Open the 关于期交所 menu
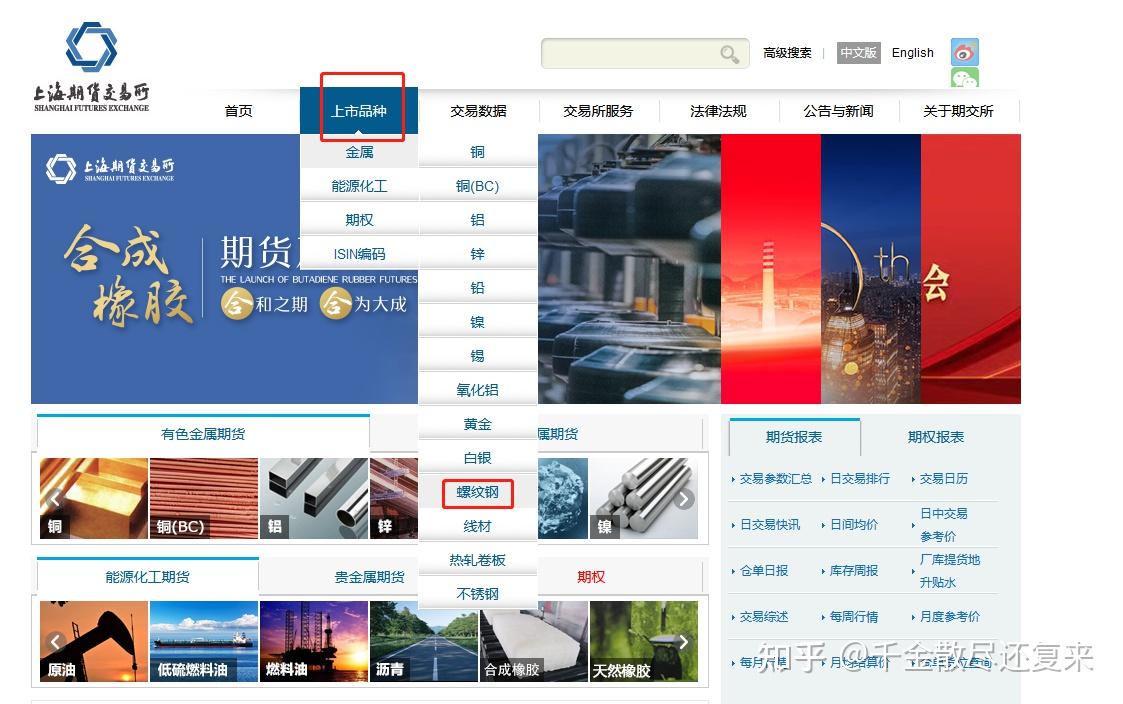The image size is (1123, 704). pos(957,112)
